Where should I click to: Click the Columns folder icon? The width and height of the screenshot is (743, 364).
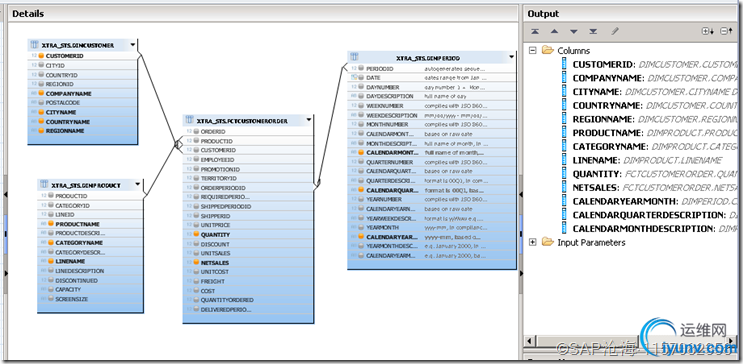point(548,50)
